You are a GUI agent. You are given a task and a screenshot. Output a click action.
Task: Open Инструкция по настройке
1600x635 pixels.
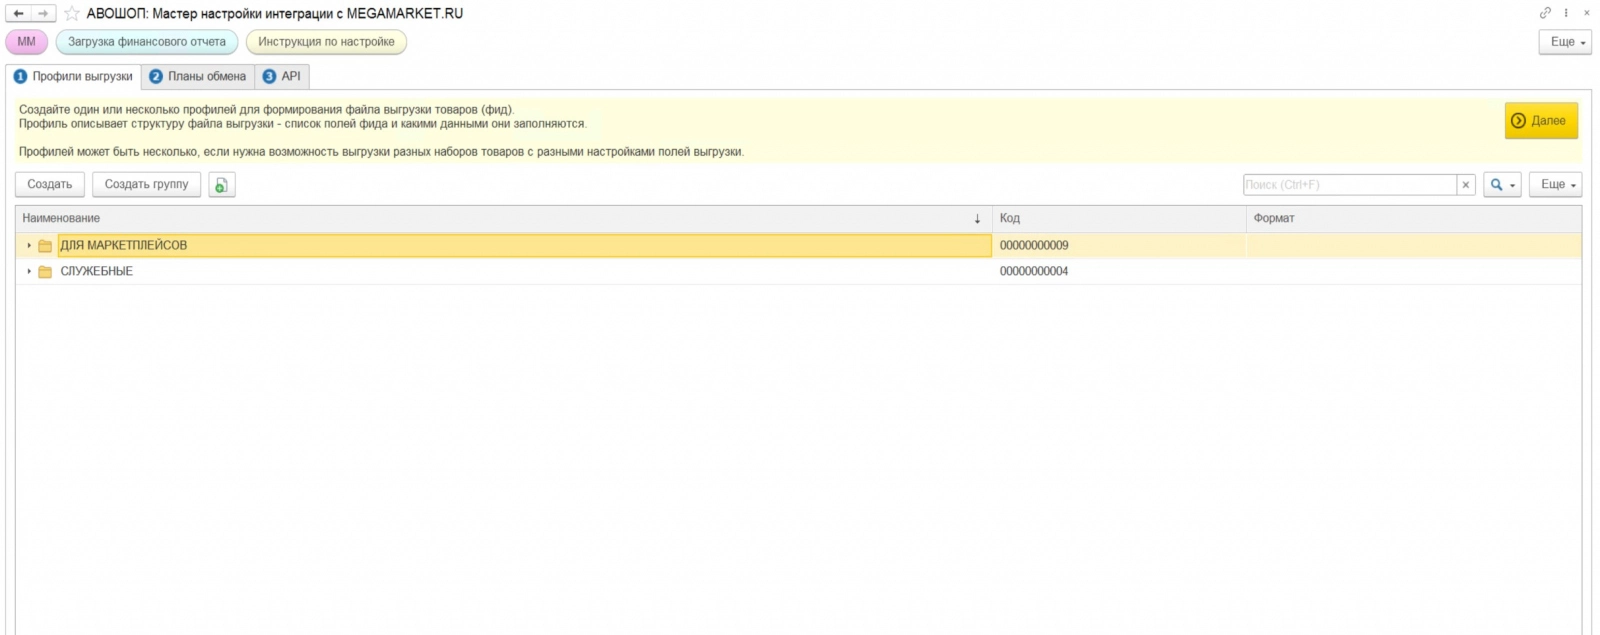coord(326,42)
